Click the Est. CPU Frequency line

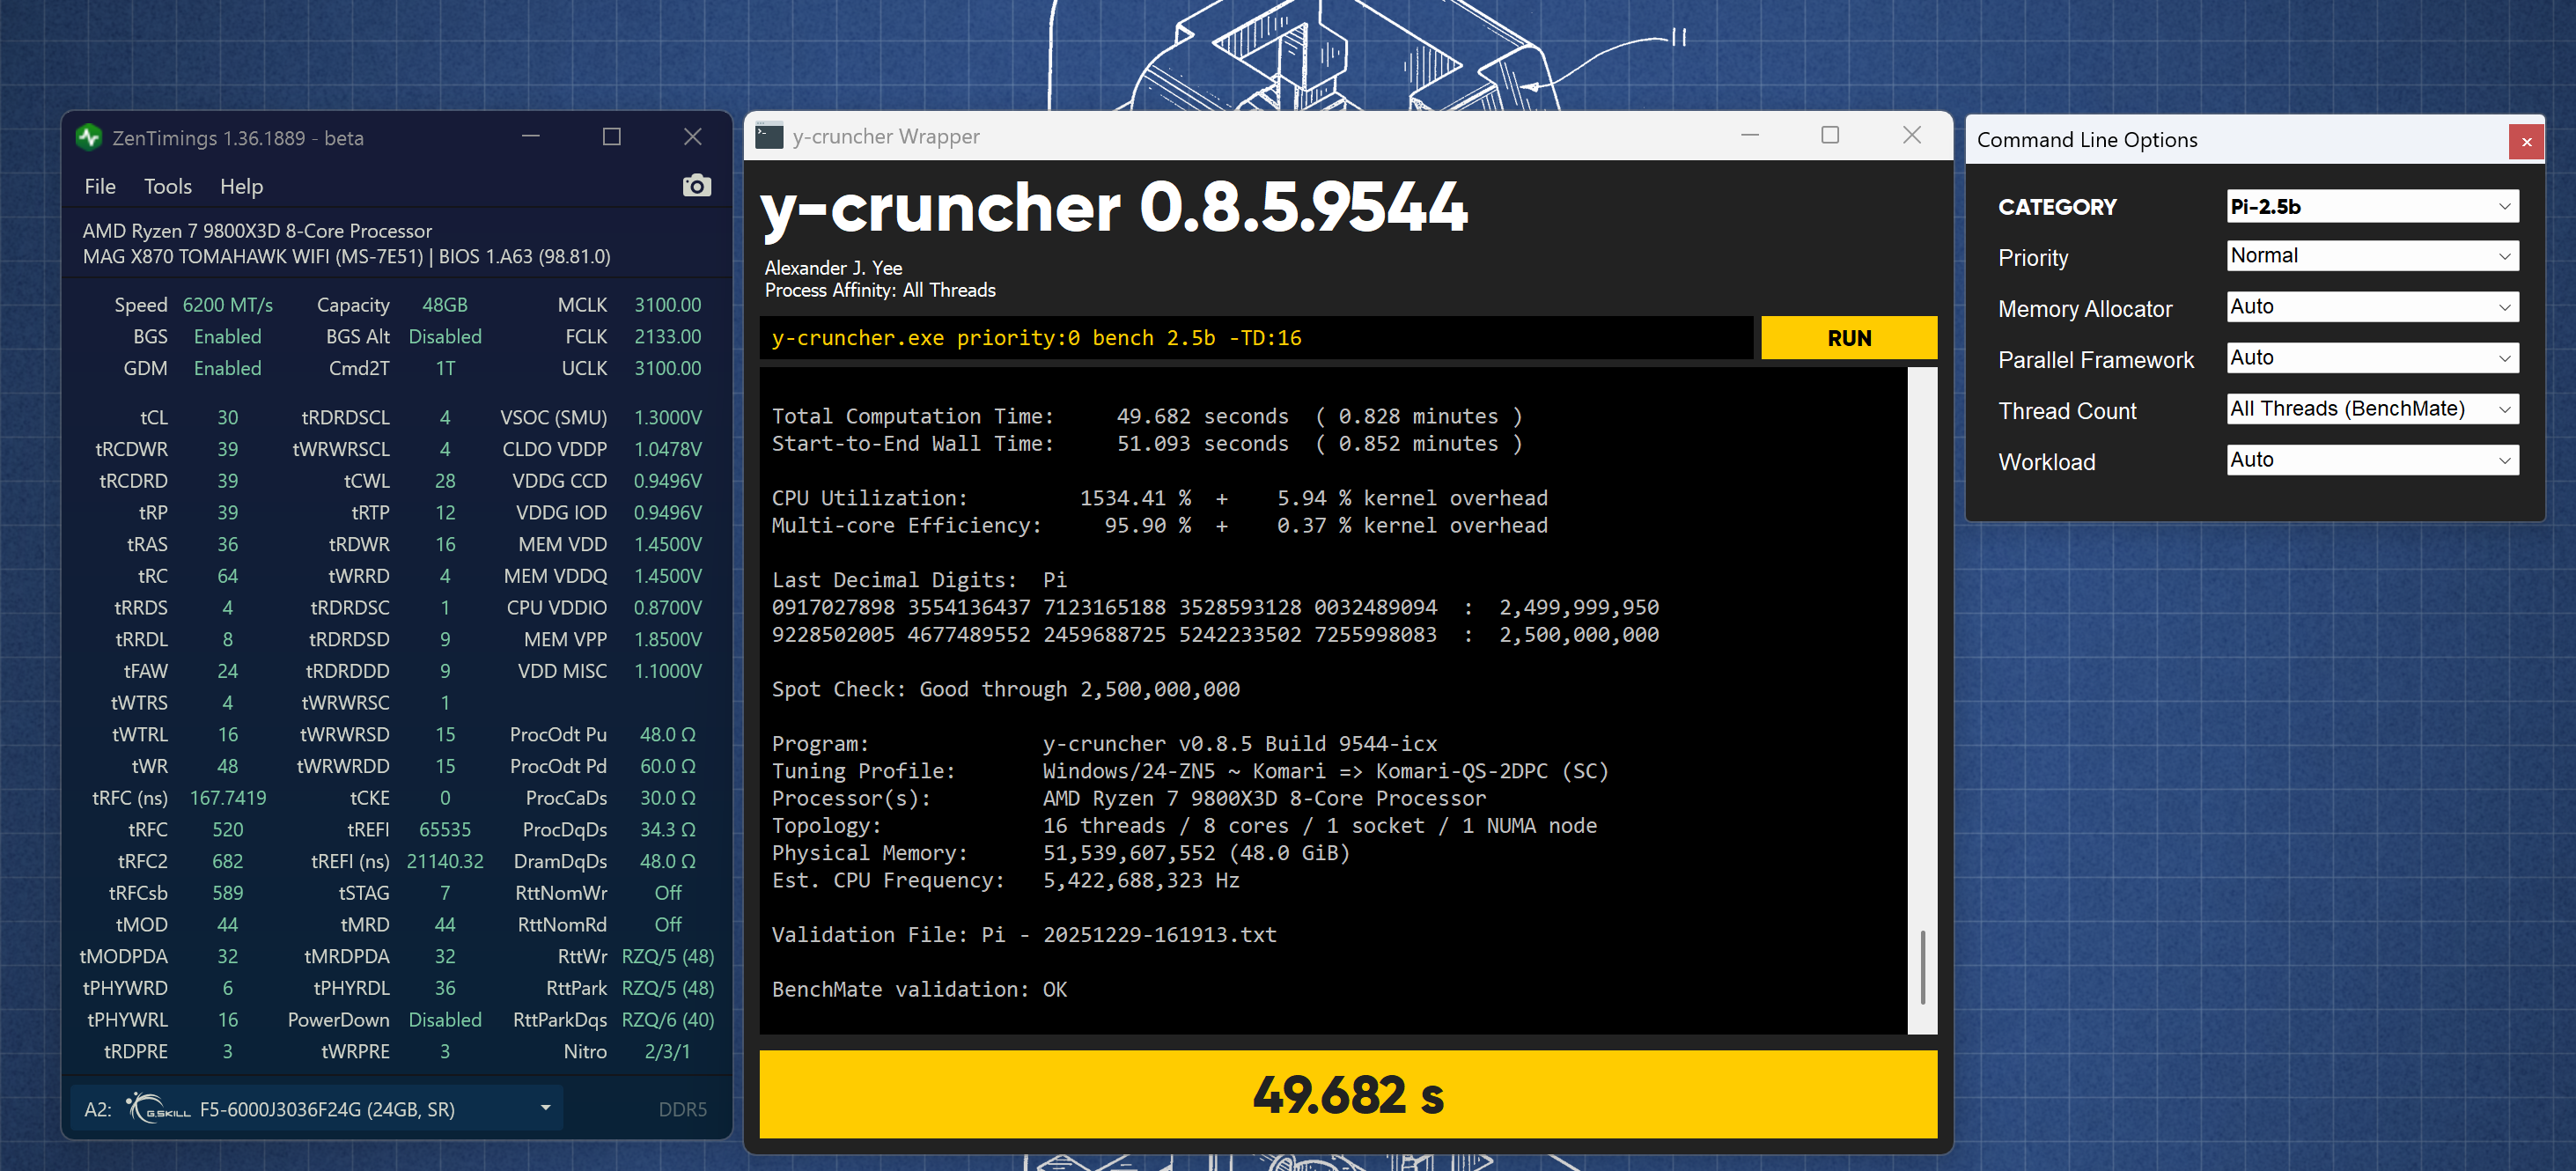1006,880
